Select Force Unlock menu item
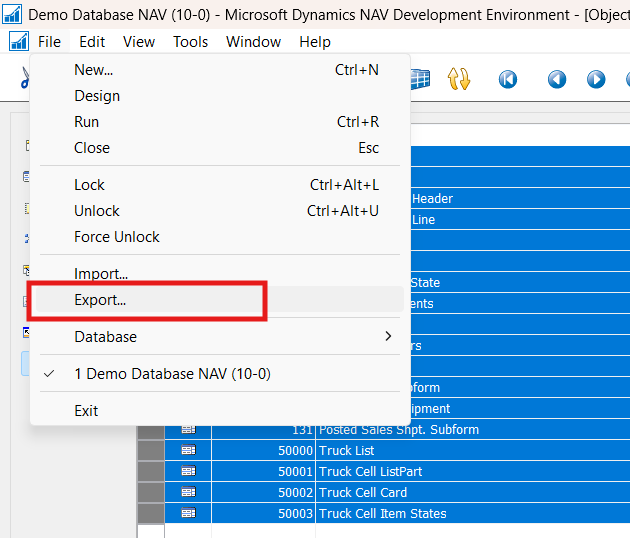This screenshot has height=538, width=630. click(x=117, y=237)
